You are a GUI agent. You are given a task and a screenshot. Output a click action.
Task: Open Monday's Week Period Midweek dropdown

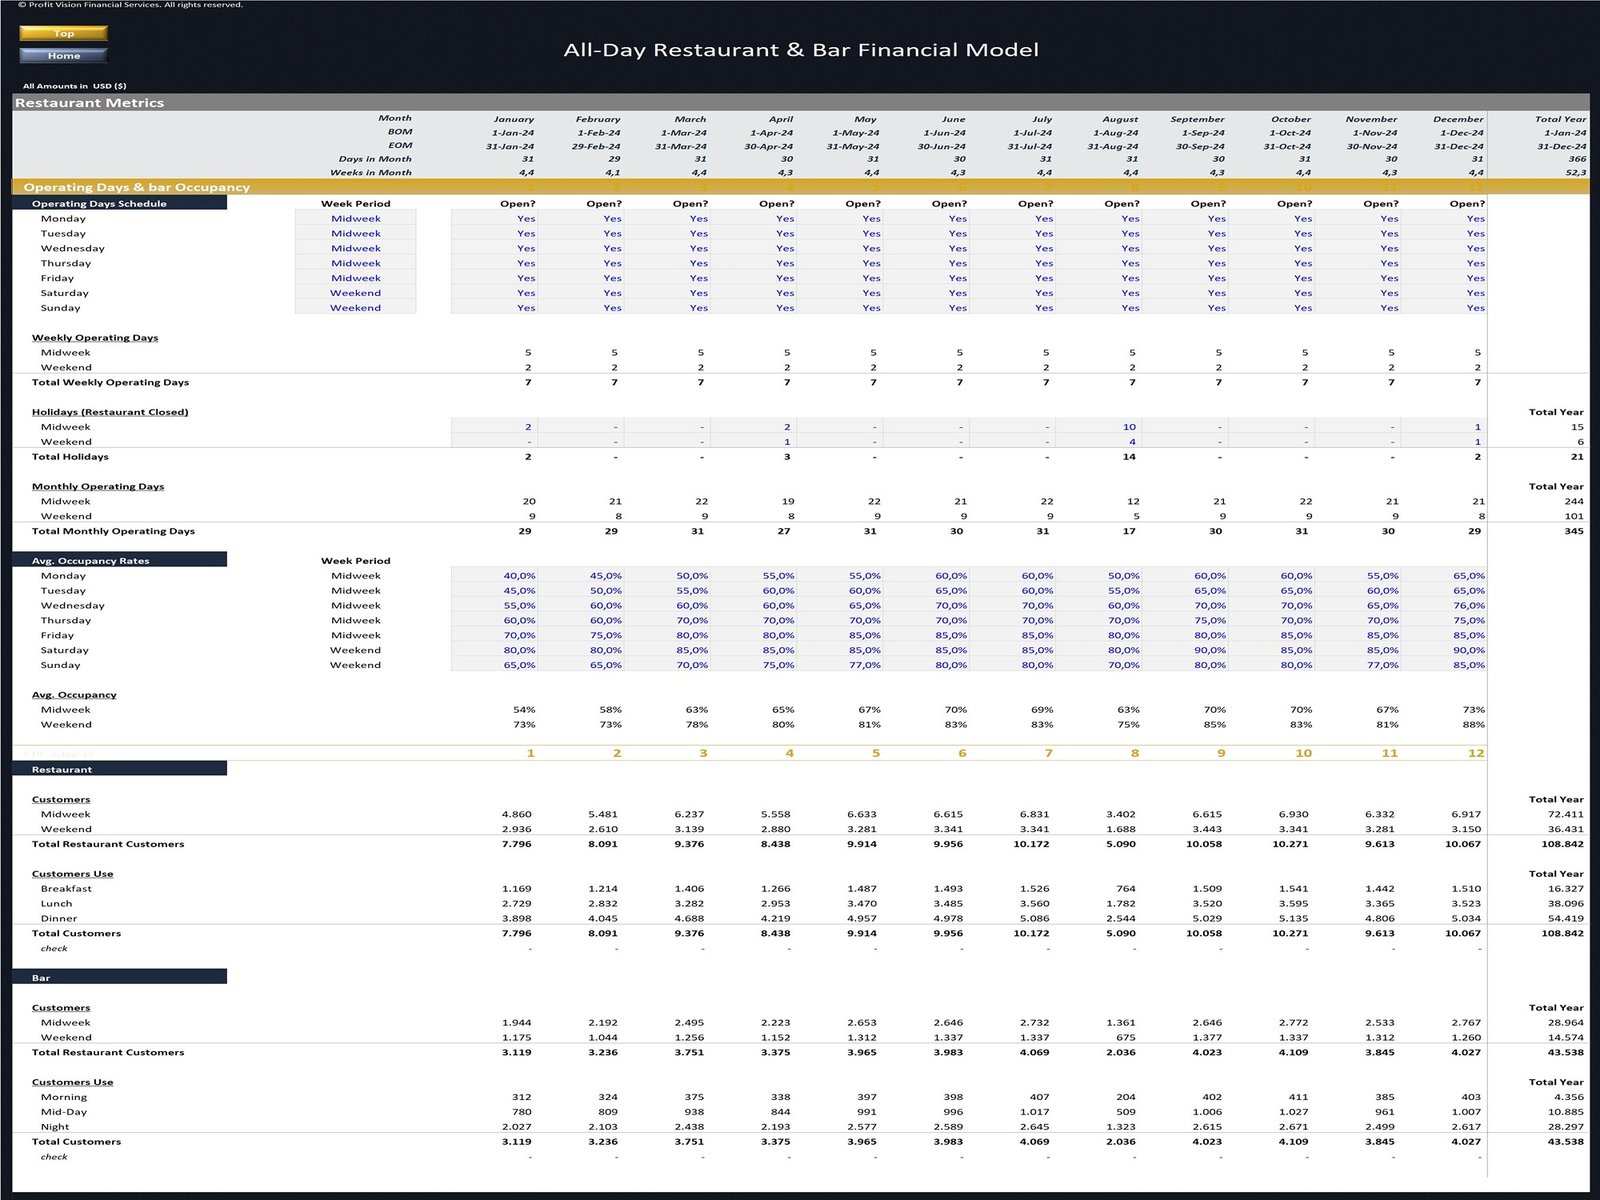pos(356,218)
